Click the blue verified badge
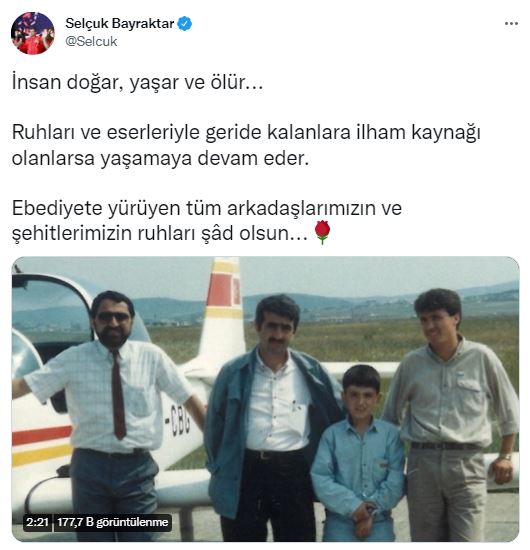530x550 pixels. [185, 24]
